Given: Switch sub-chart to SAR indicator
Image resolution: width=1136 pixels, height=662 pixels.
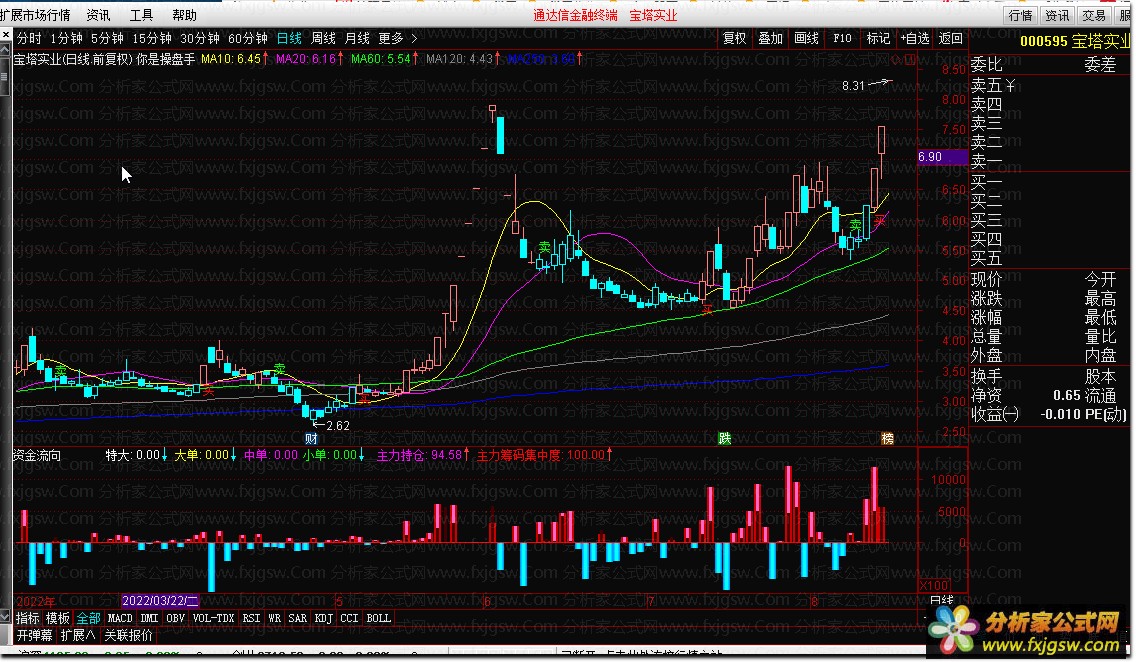Looking at the screenshot, I should tap(298, 618).
